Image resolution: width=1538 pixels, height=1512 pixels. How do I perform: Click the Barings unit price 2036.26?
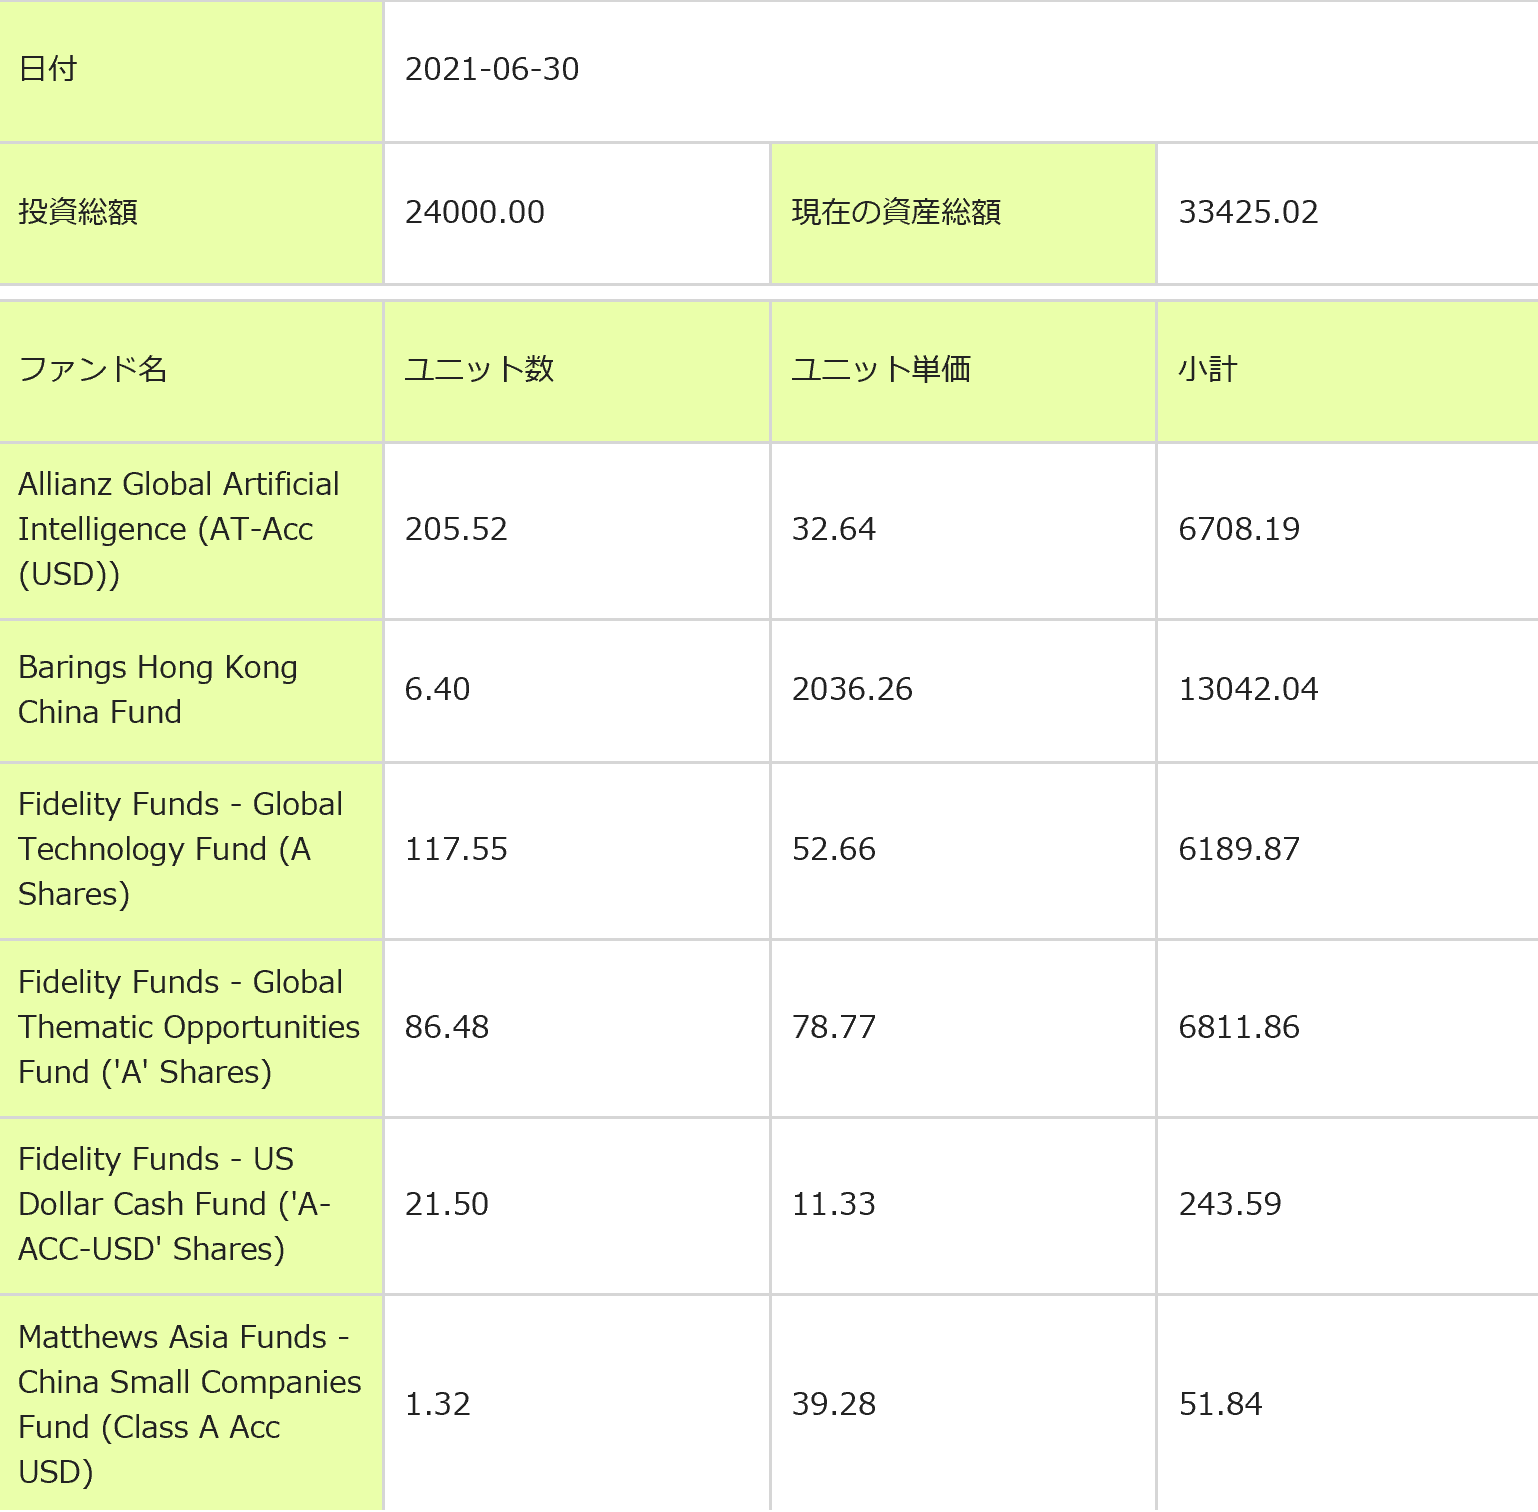tap(852, 689)
